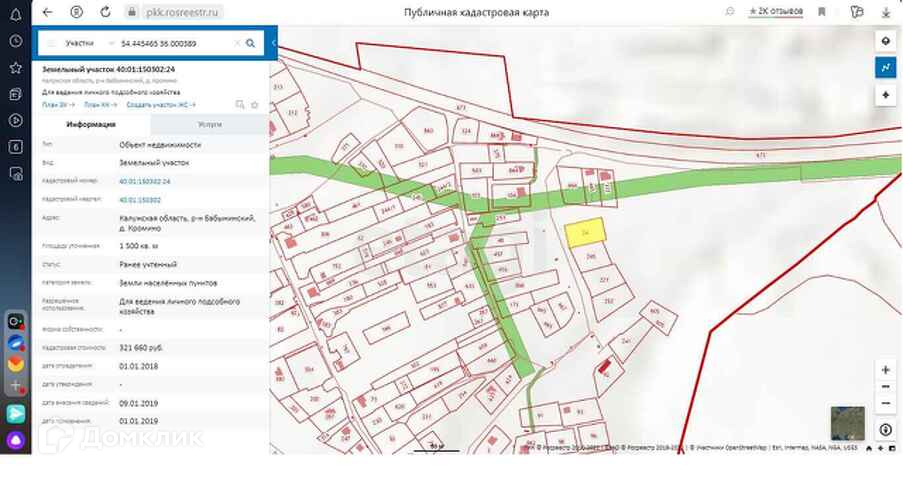Click the page bookmark icon in browser bar
Viewport: 903px width, 480px height.
coord(822,12)
